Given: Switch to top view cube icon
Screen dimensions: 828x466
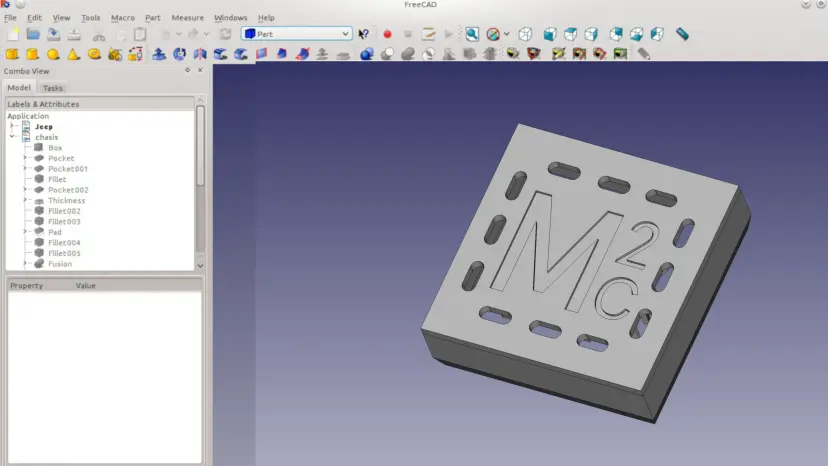Looking at the screenshot, I should [x=570, y=34].
